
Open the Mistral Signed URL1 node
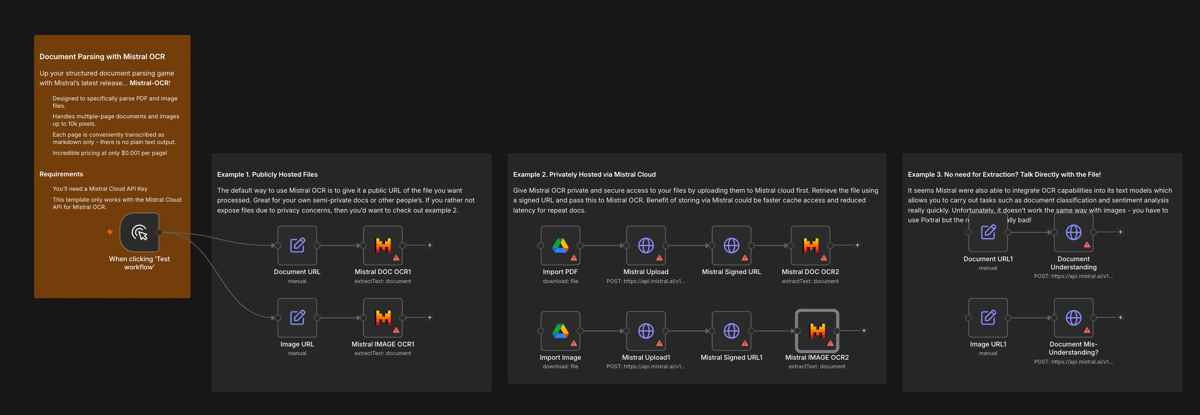[x=731, y=331]
